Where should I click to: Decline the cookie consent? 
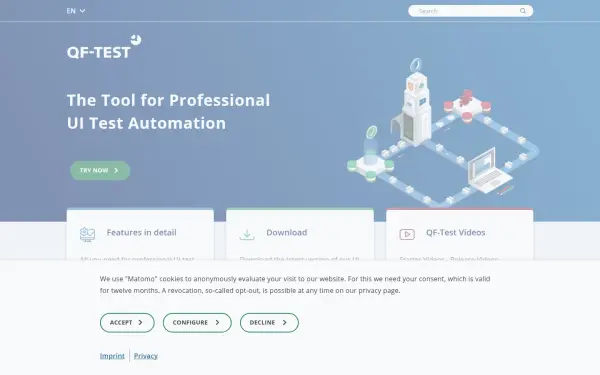(x=269, y=323)
